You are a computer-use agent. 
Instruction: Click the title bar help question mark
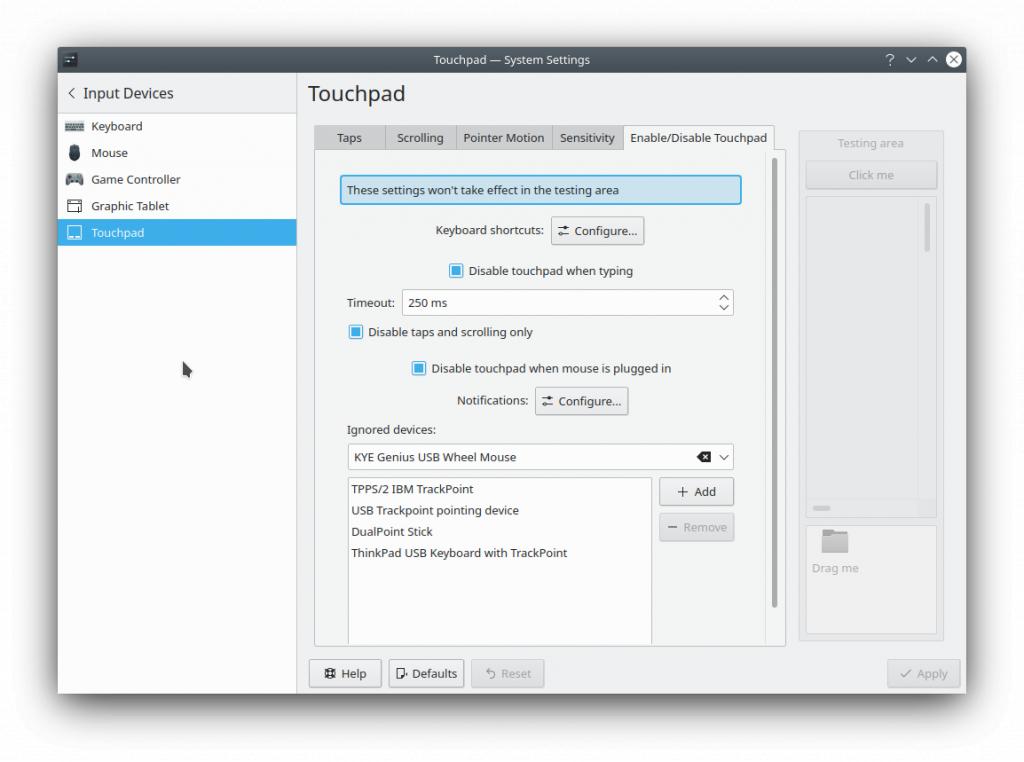click(890, 60)
